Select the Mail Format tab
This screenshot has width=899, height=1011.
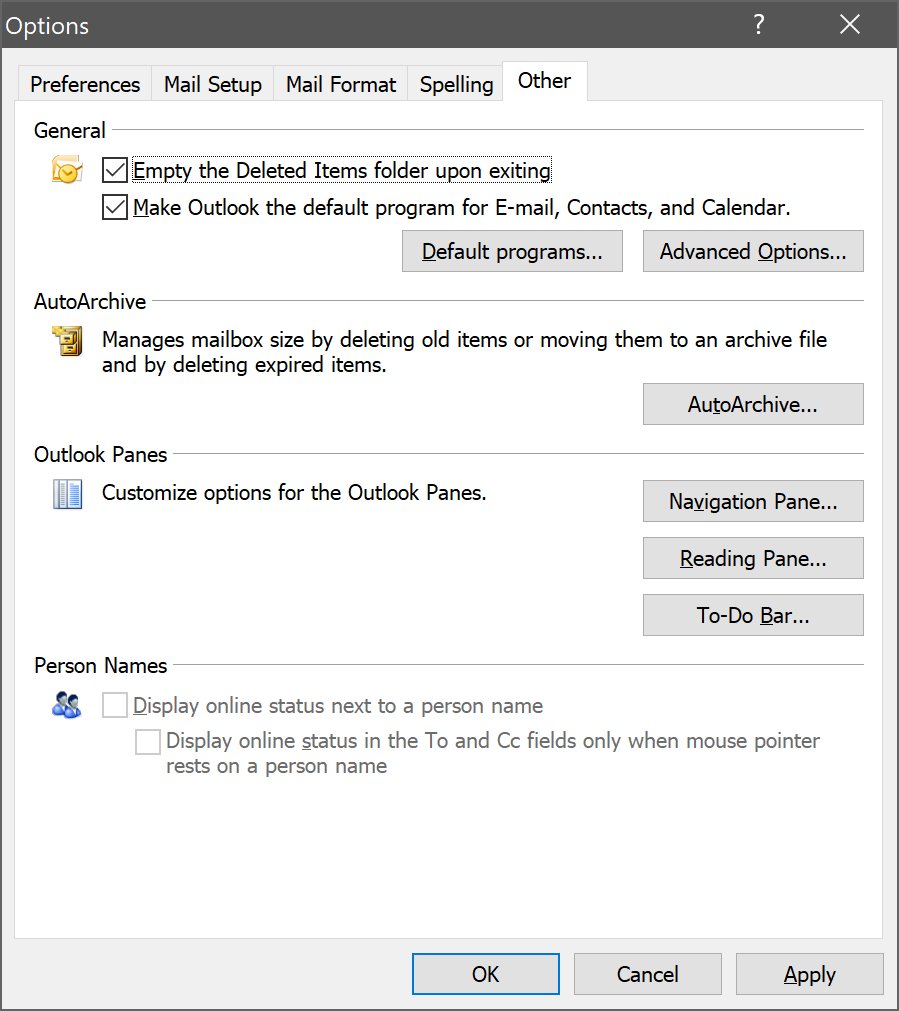click(x=341, y=84)
